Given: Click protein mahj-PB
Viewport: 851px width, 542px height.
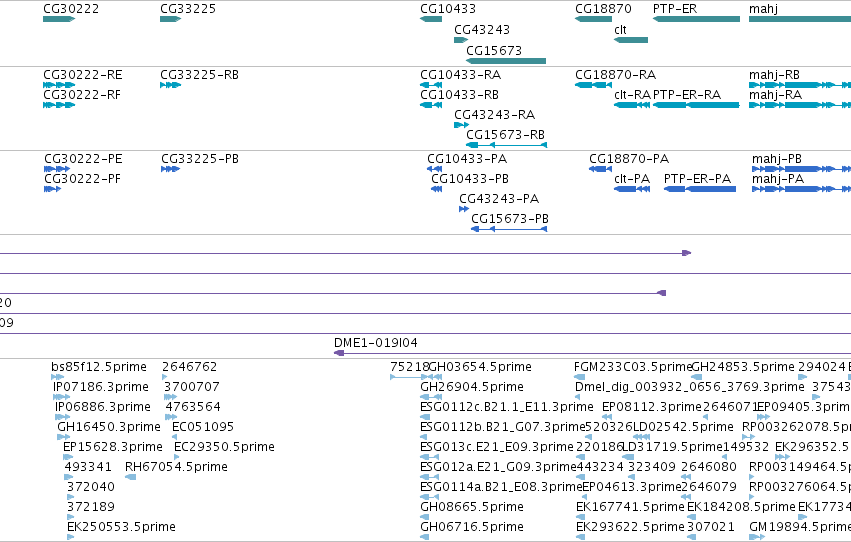Looking at the screenshot, I should pyautogui.click(x=802, y=169).
